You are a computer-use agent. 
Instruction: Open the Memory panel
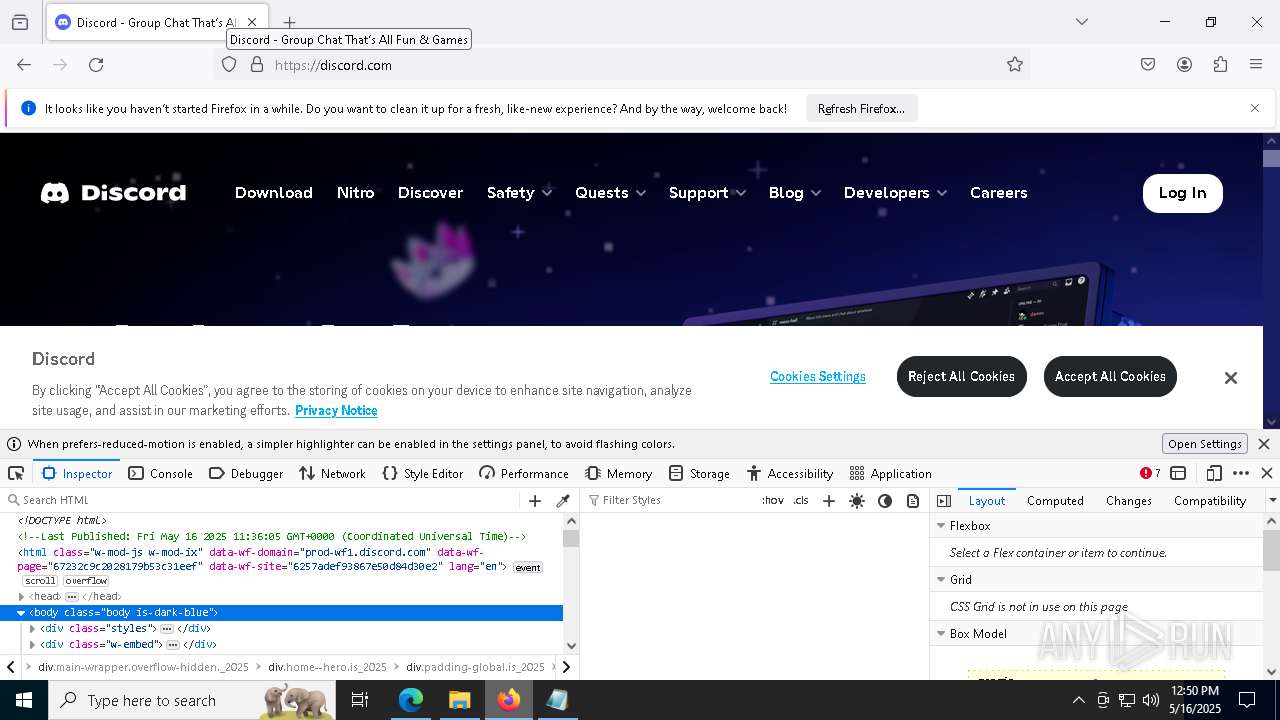pyautogui.click(x=619, y=473)
